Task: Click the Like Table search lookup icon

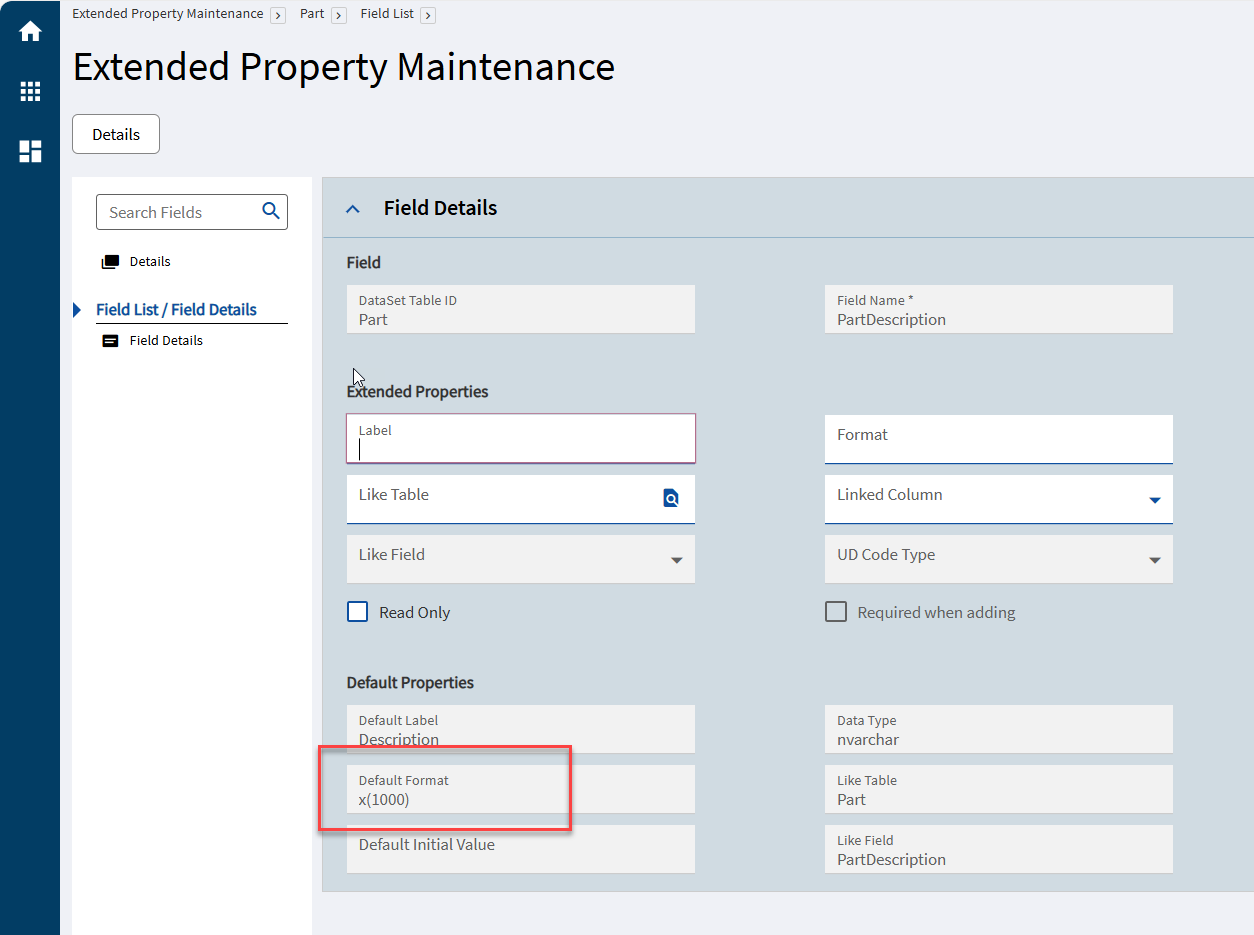Action: pos(671,498)
